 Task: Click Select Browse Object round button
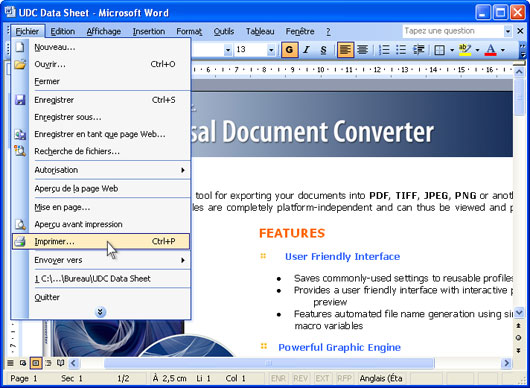pos(519,338)
